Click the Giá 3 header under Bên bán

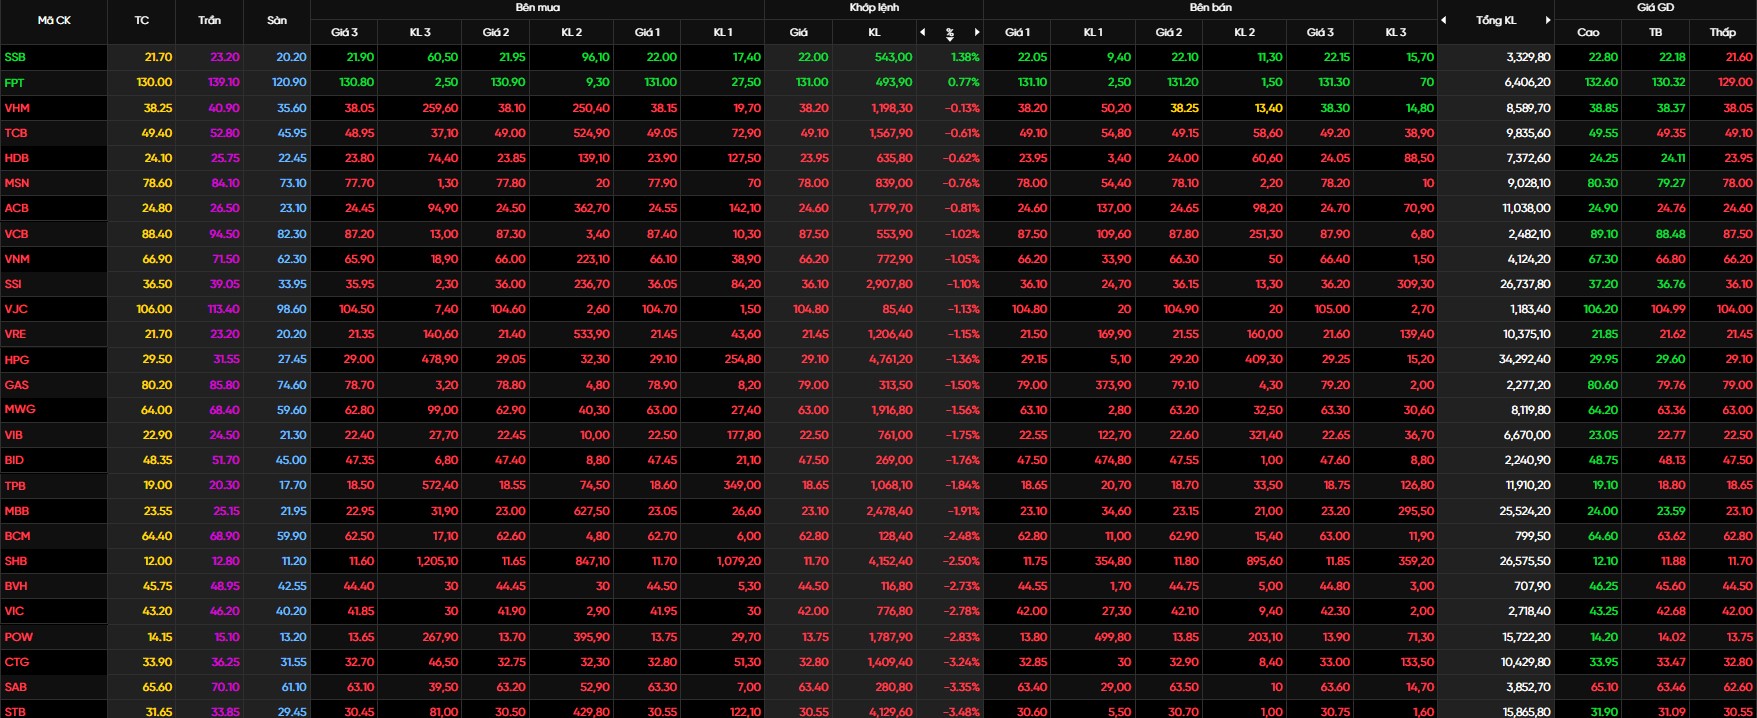(1320, 32)
